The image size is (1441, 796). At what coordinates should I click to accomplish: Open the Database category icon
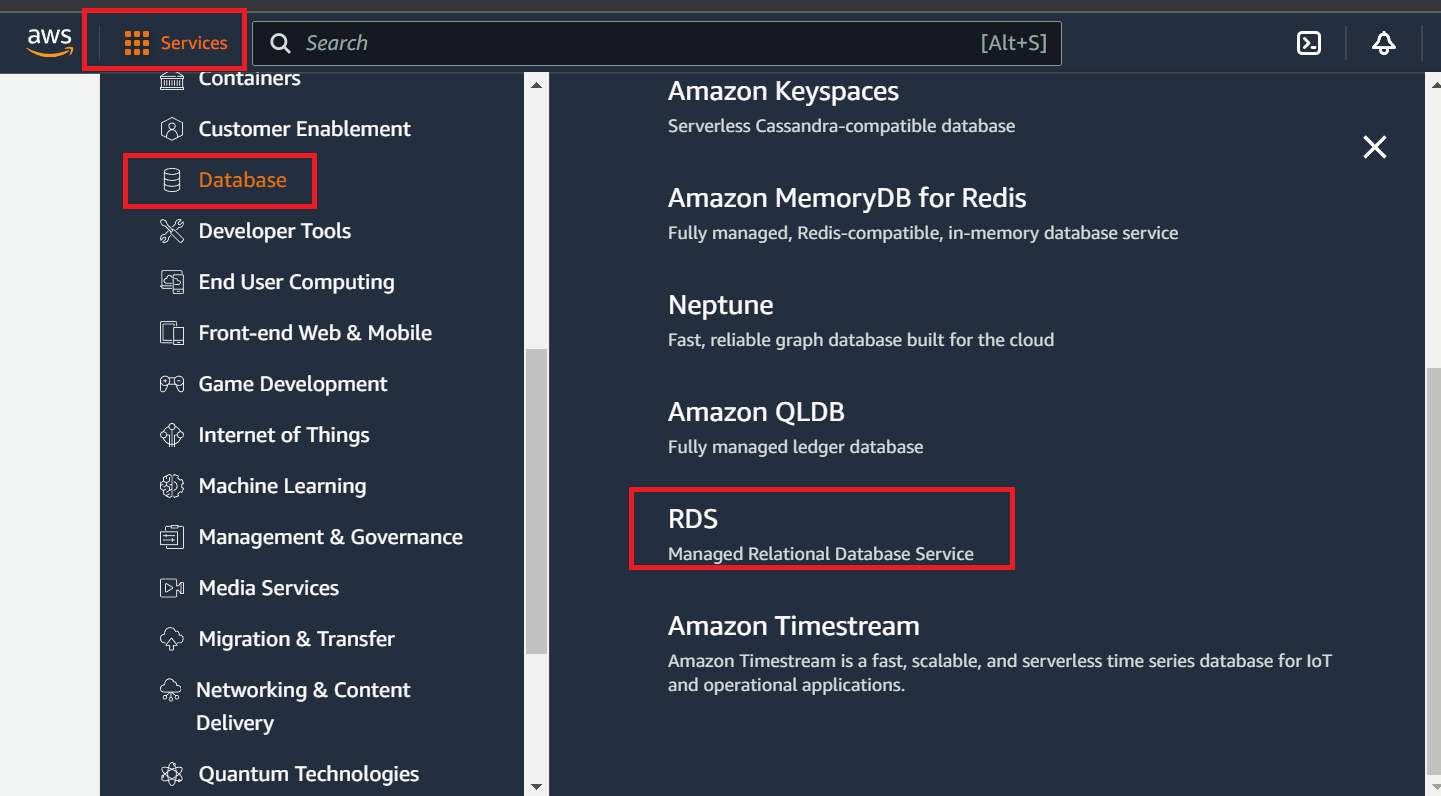pyautogui.click(x=171, y=180)
